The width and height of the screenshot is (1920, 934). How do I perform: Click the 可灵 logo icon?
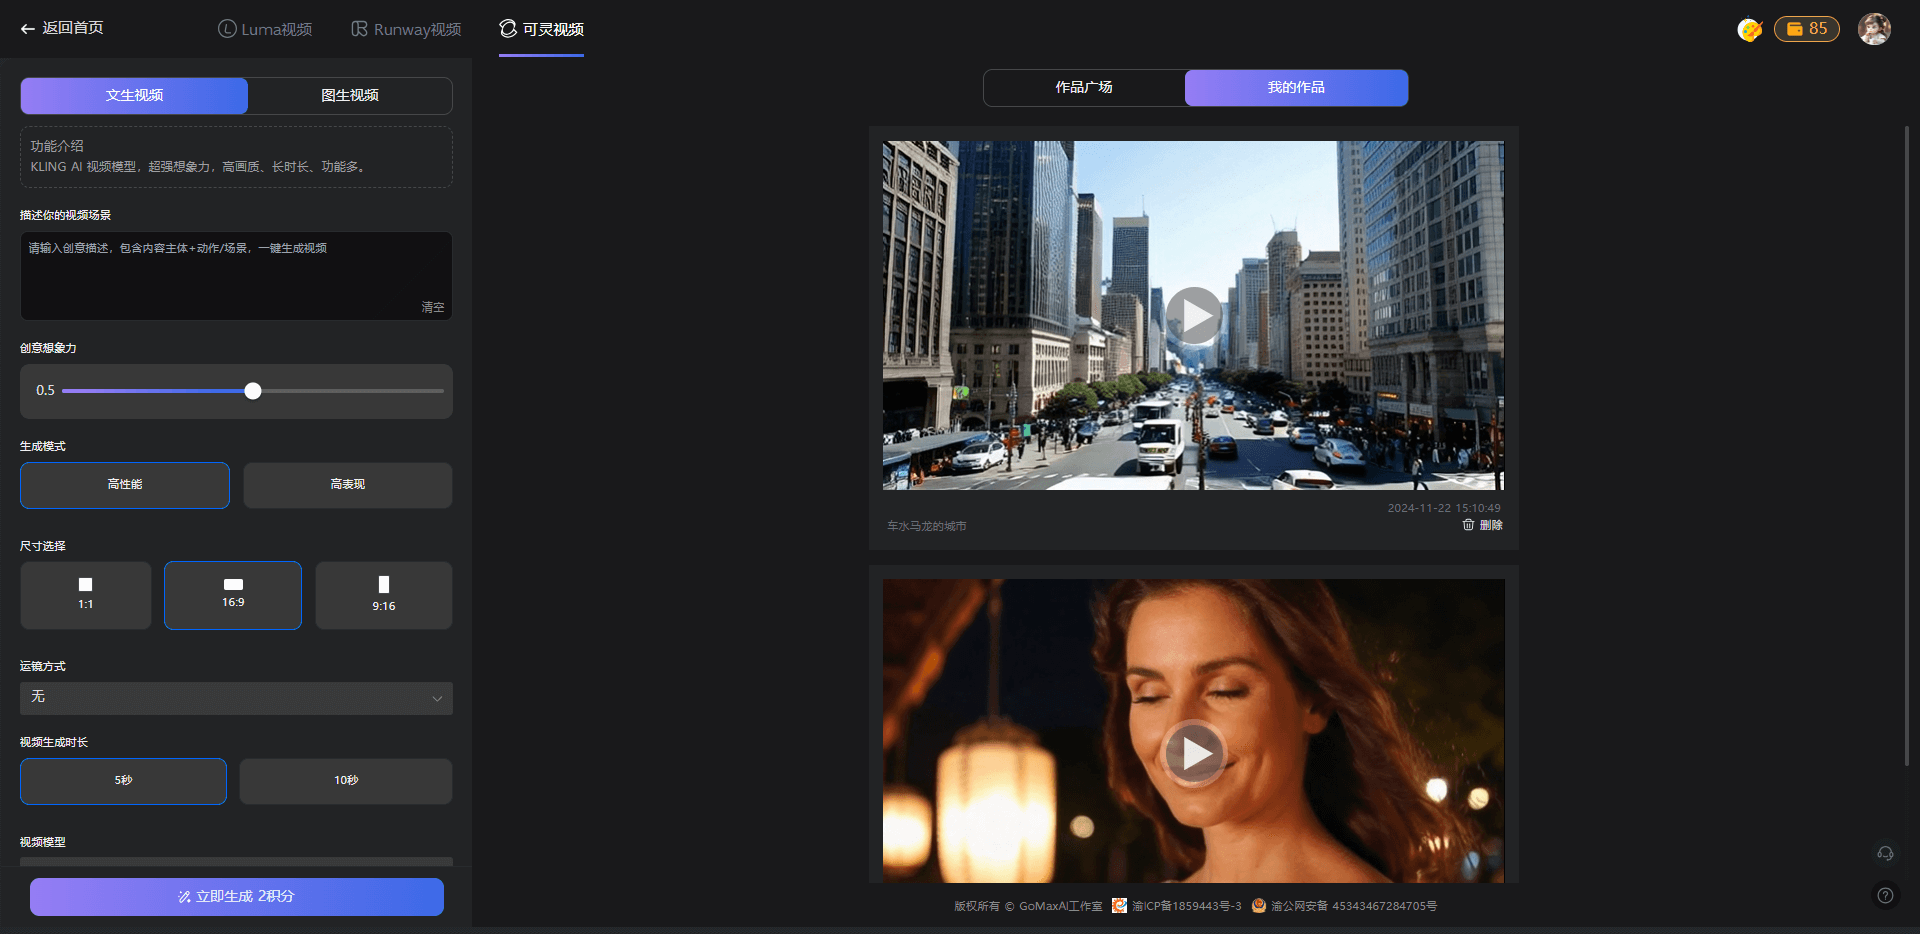click(x=508, y=28)
